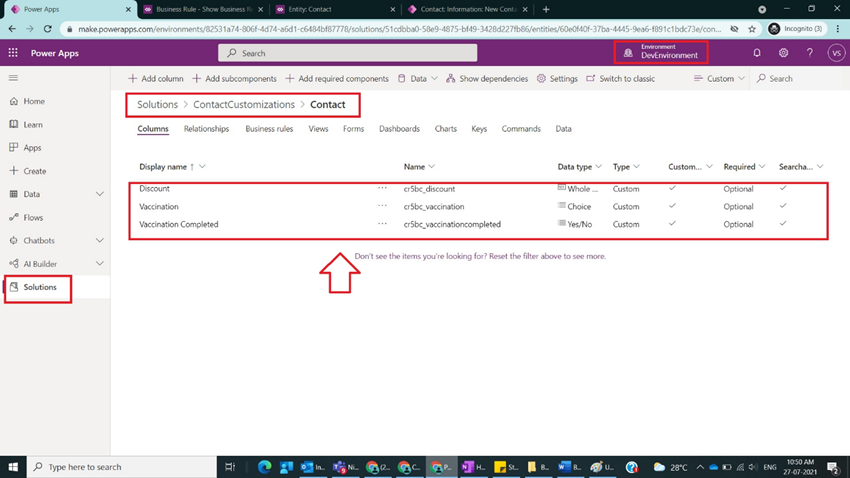Switch to the Views tab
850x478 pixels.
coord(318,129)
